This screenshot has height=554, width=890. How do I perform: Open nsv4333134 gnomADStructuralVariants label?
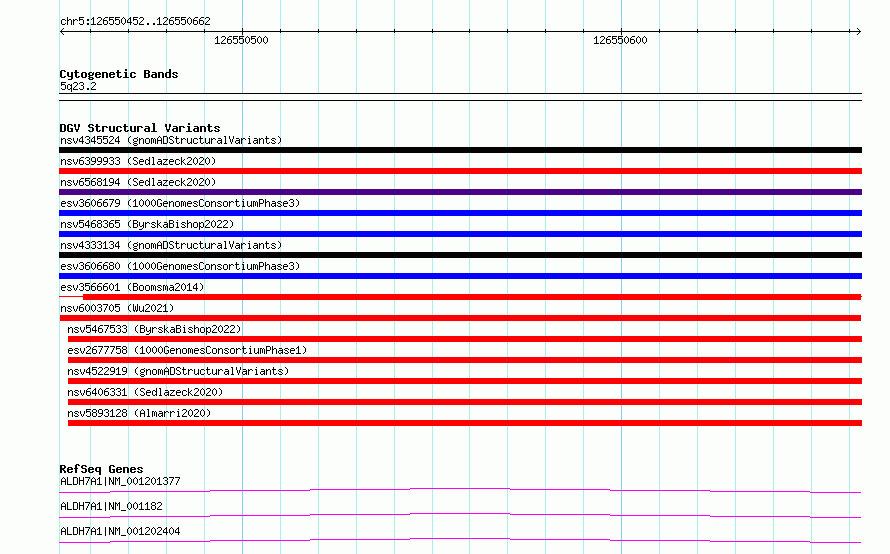coord(171,245)
